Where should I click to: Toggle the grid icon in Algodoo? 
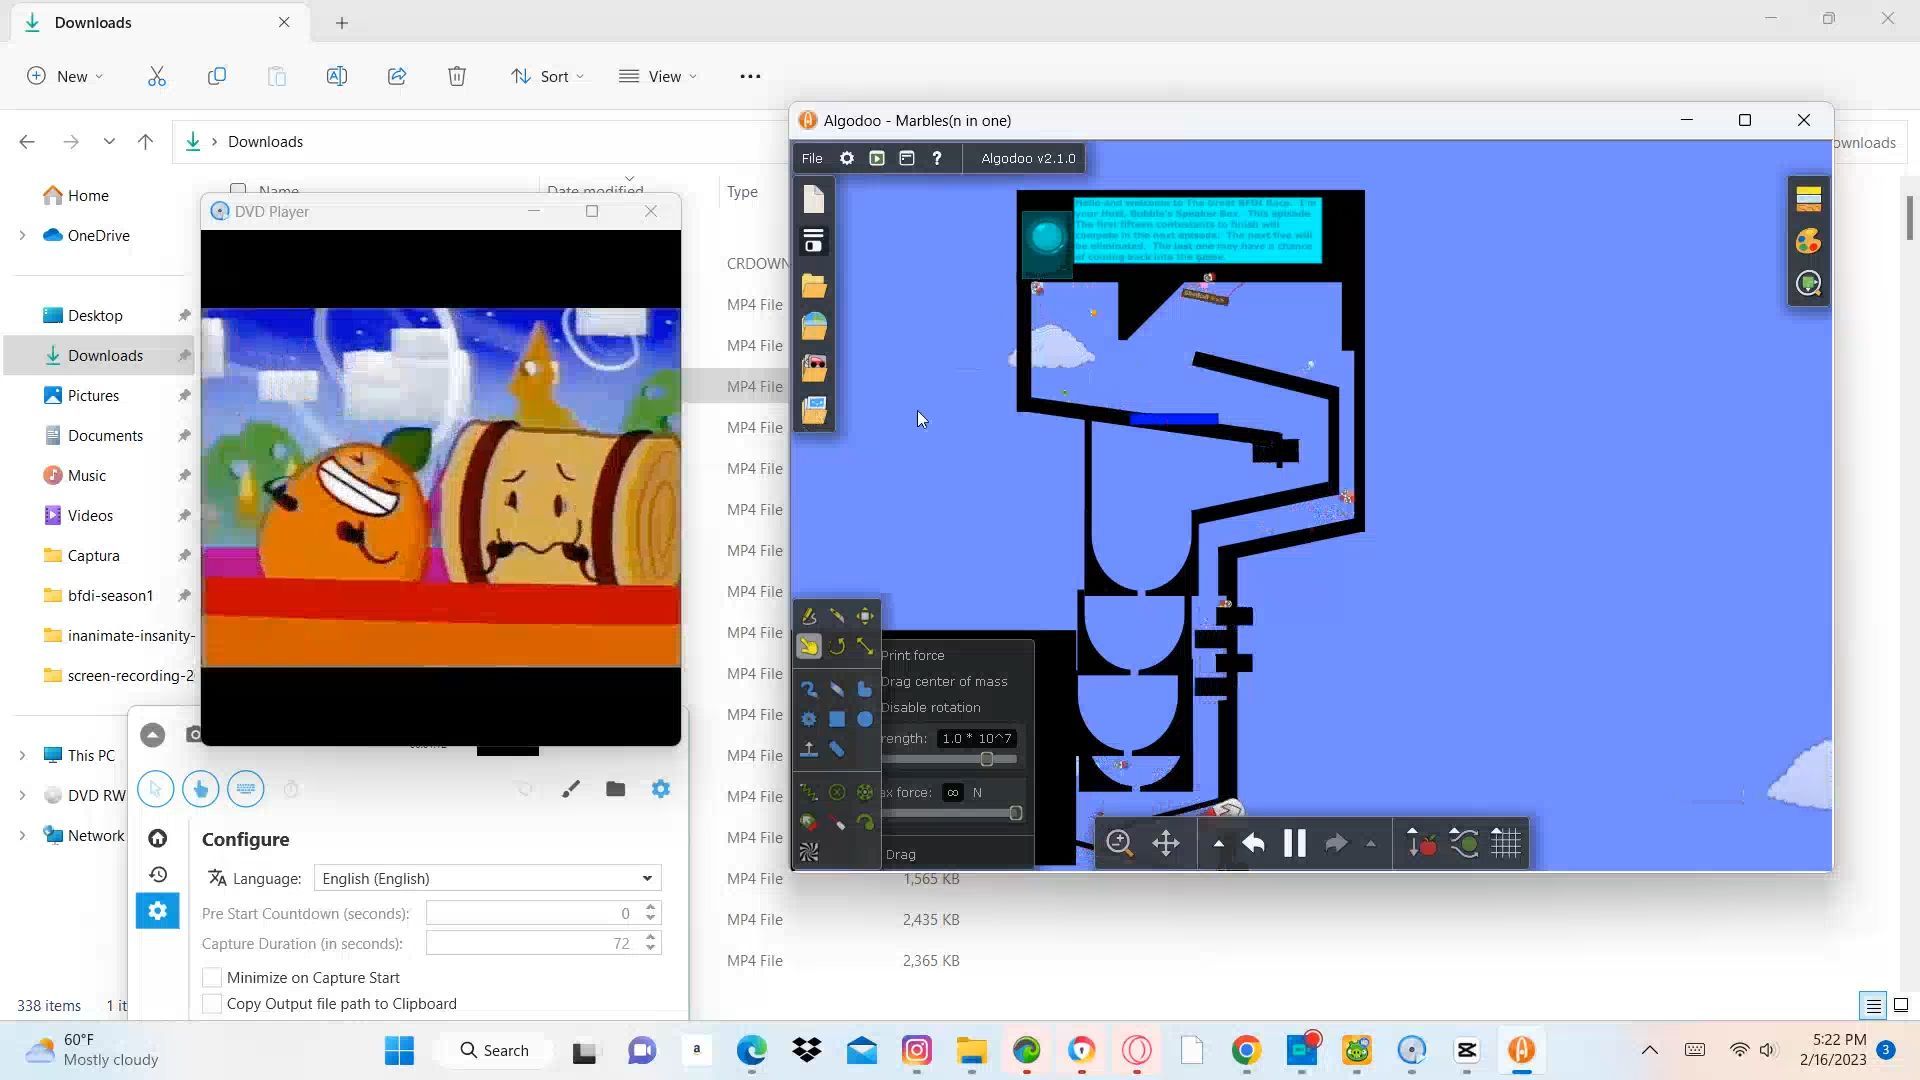click(1506, 844)
